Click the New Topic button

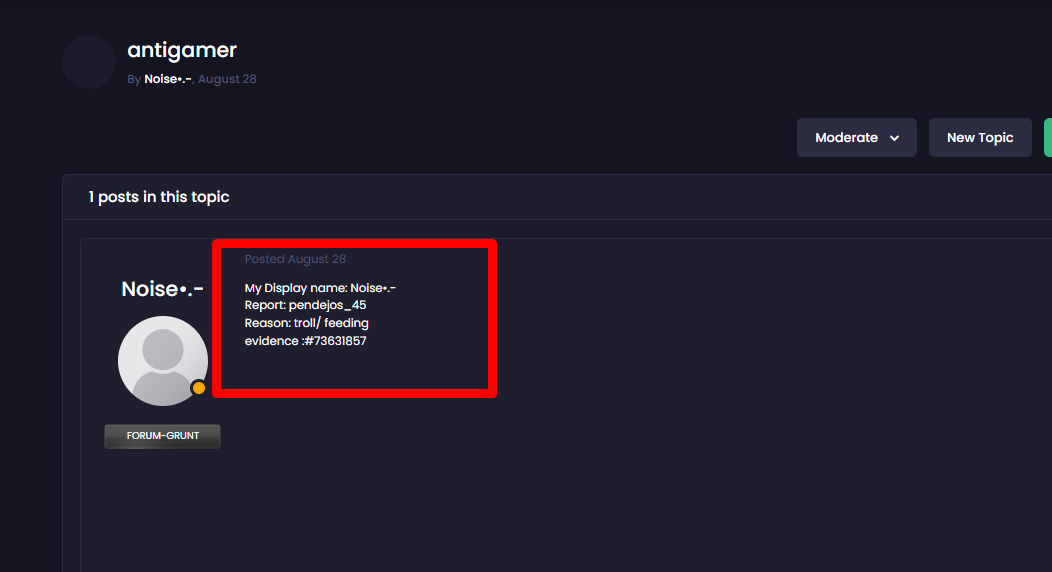click(980, 137)
